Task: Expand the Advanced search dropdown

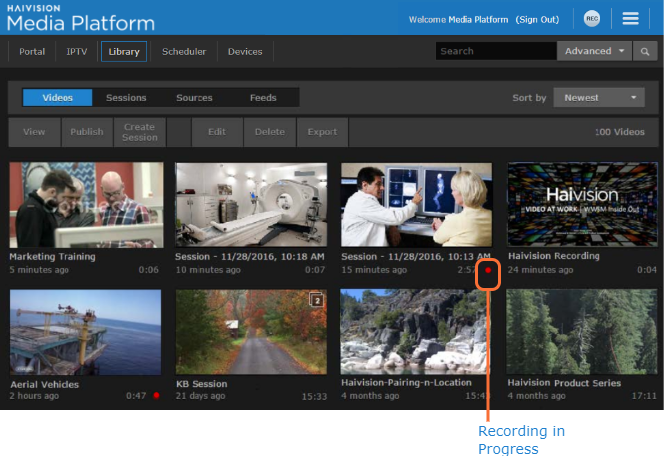Action: click(x=594, y=51)
